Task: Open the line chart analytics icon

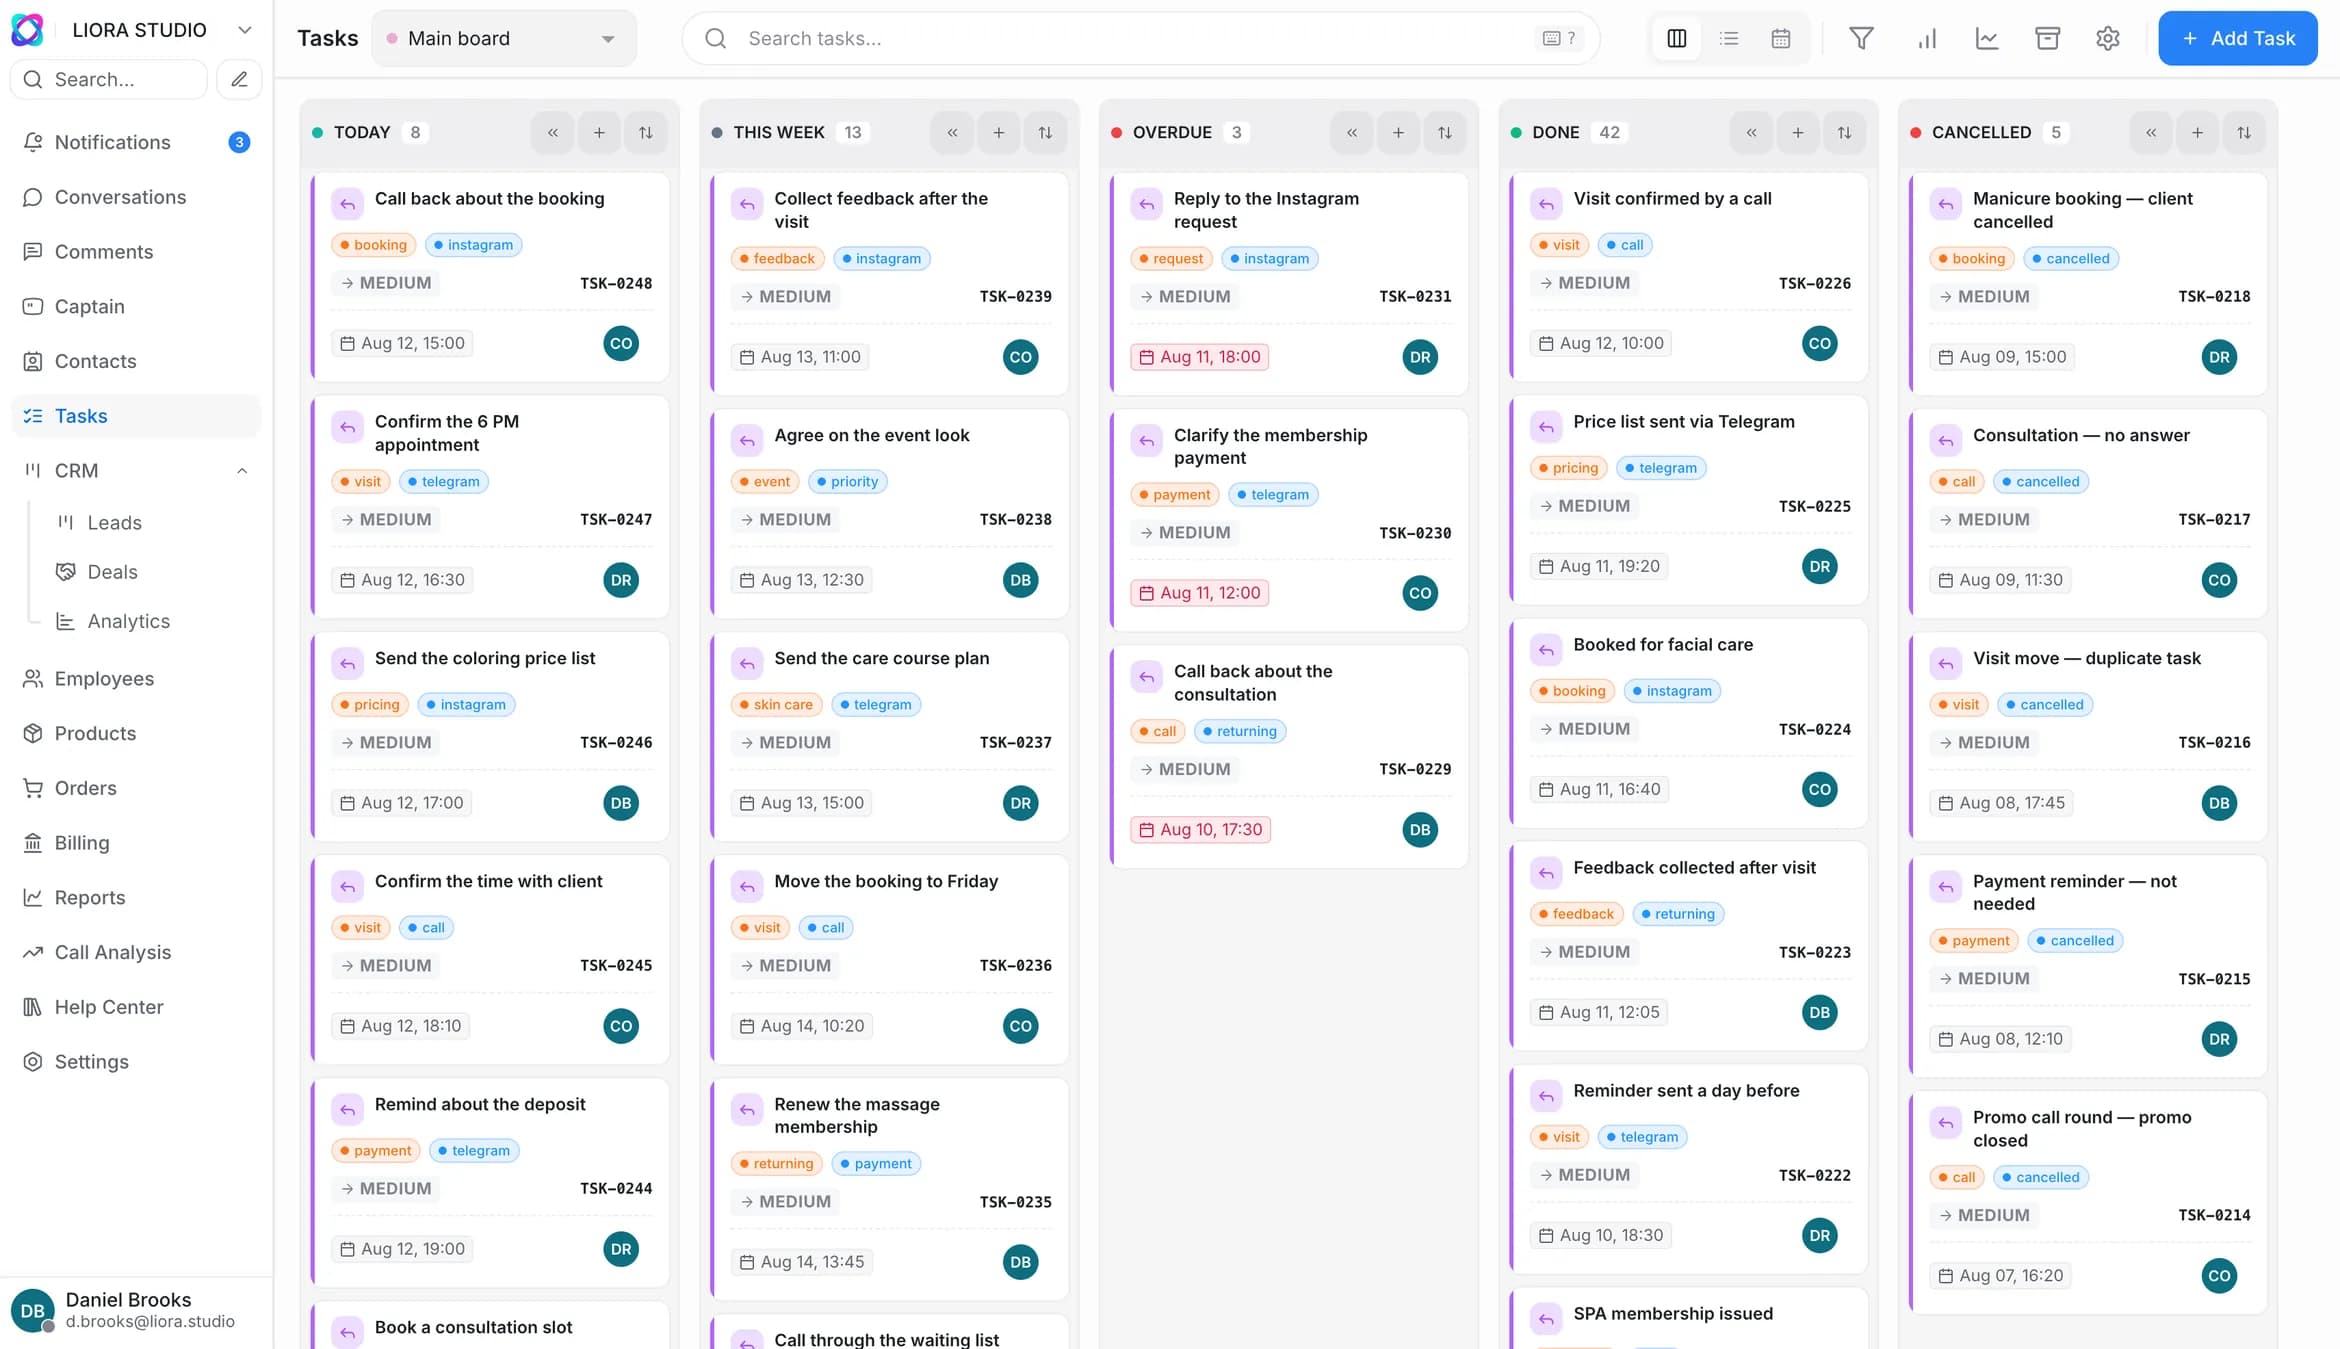Action: pos(1987,38)
